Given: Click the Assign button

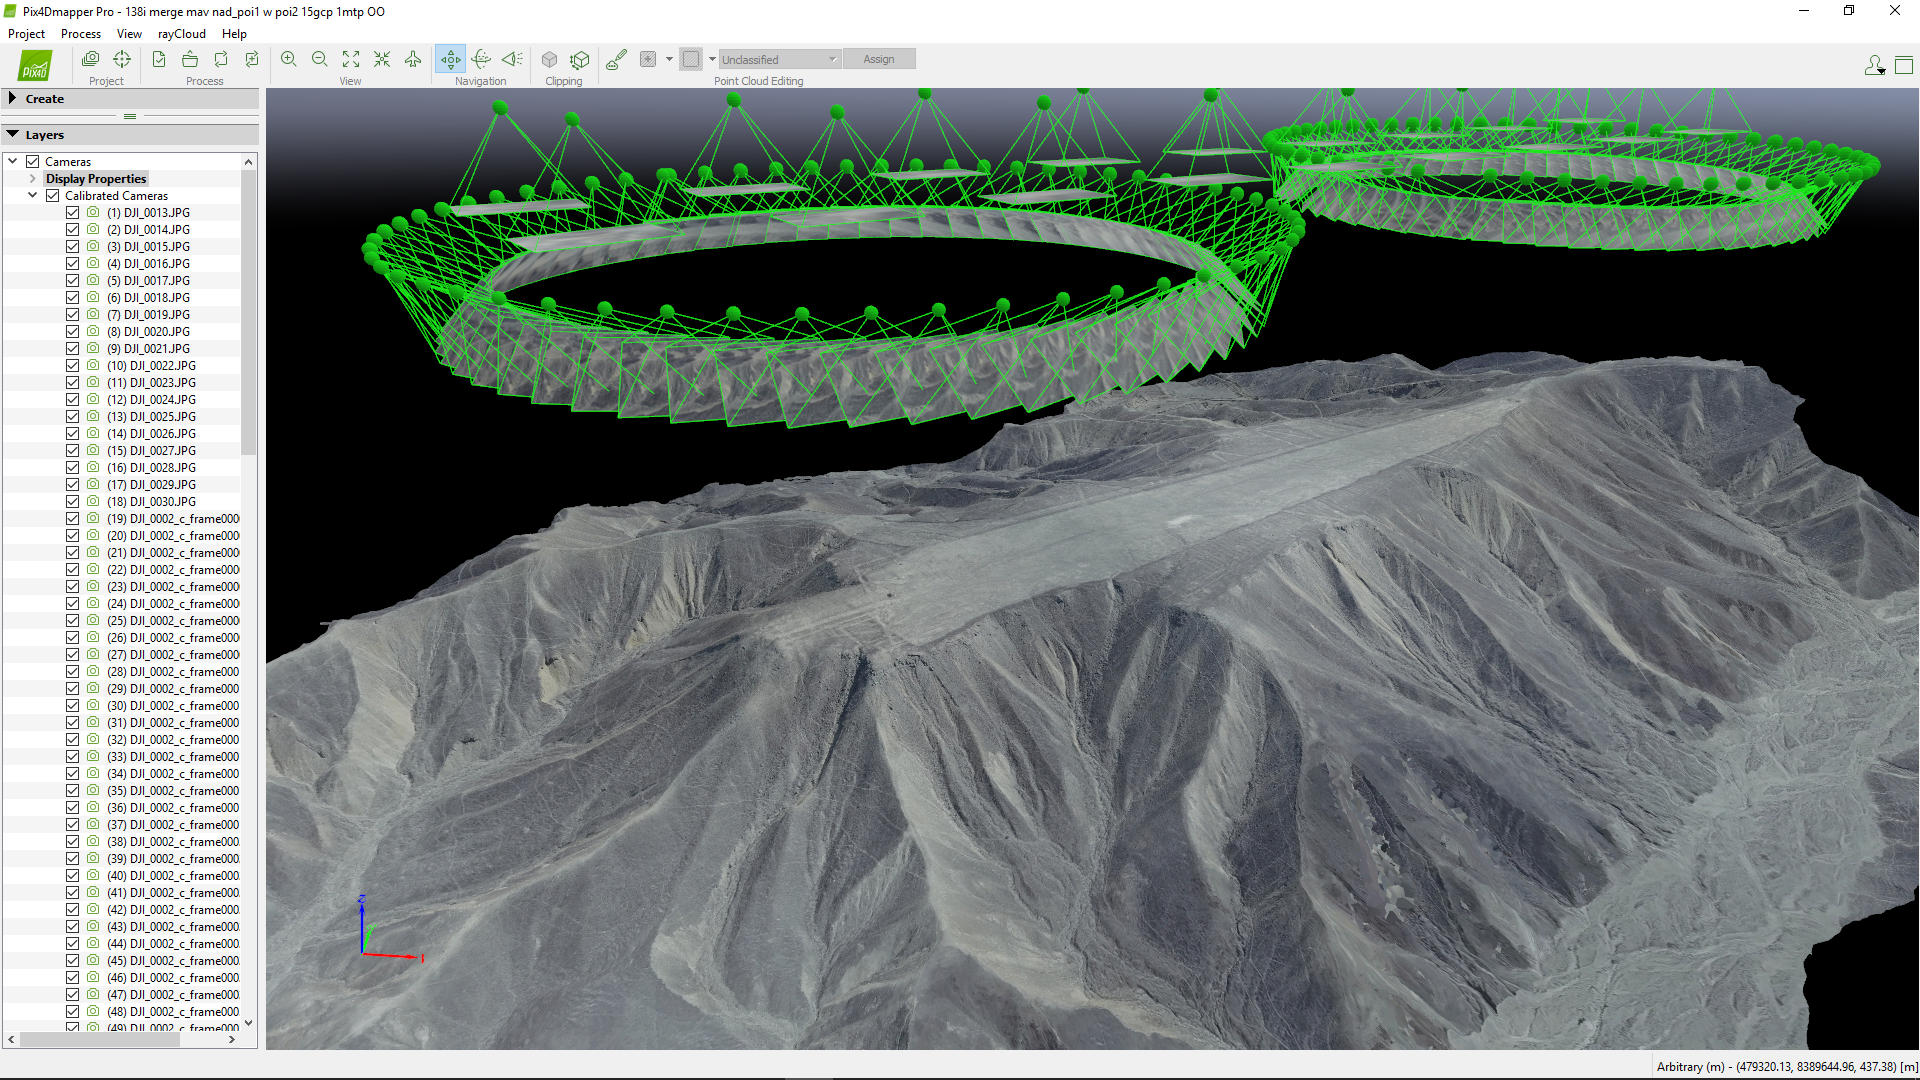Looking at the screenshot, I should [878, 59].
